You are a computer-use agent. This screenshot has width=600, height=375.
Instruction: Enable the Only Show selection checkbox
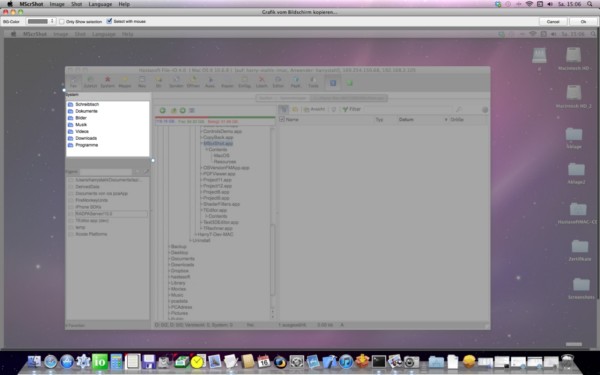[x=62, y=21]
